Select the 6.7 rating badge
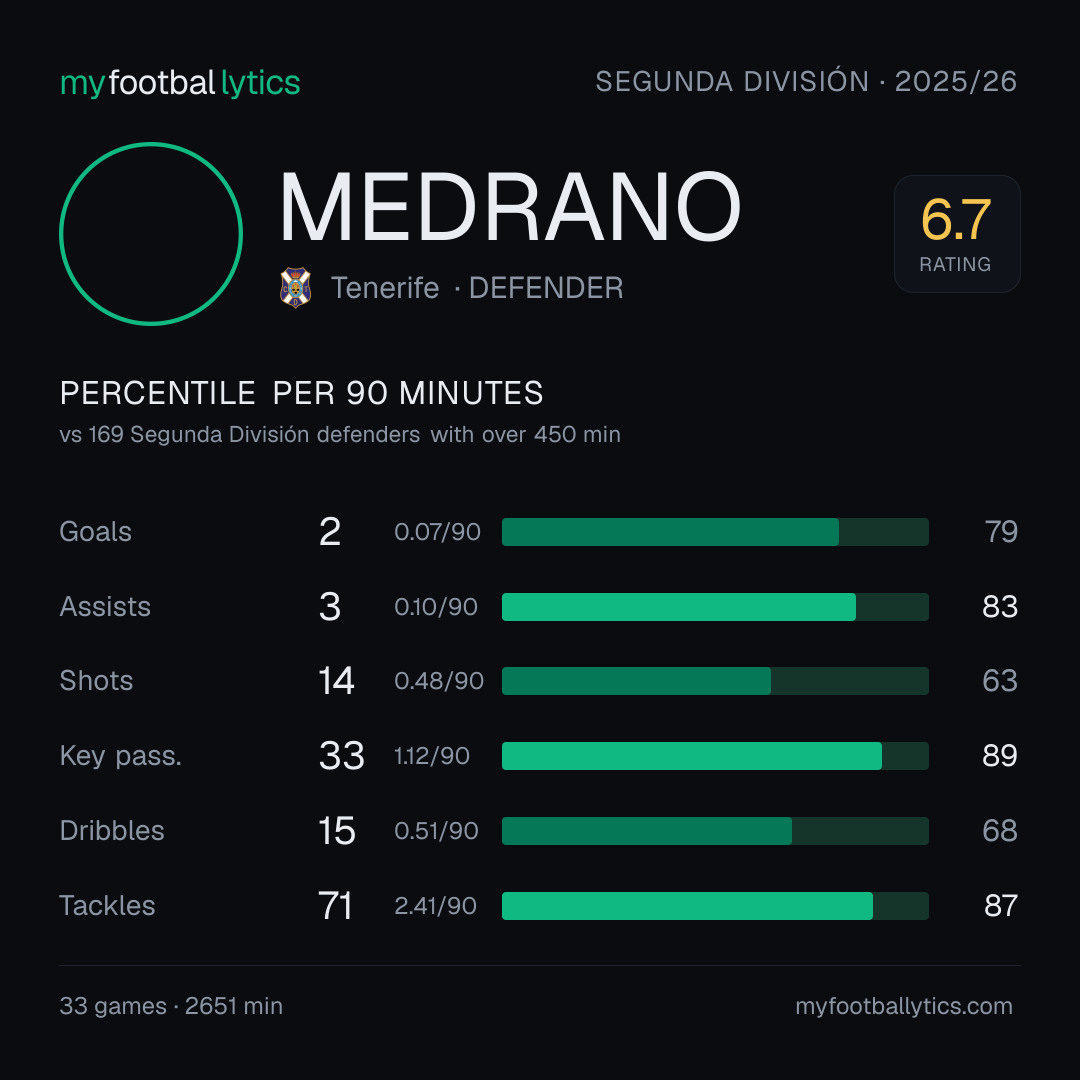 coord(957,233)
